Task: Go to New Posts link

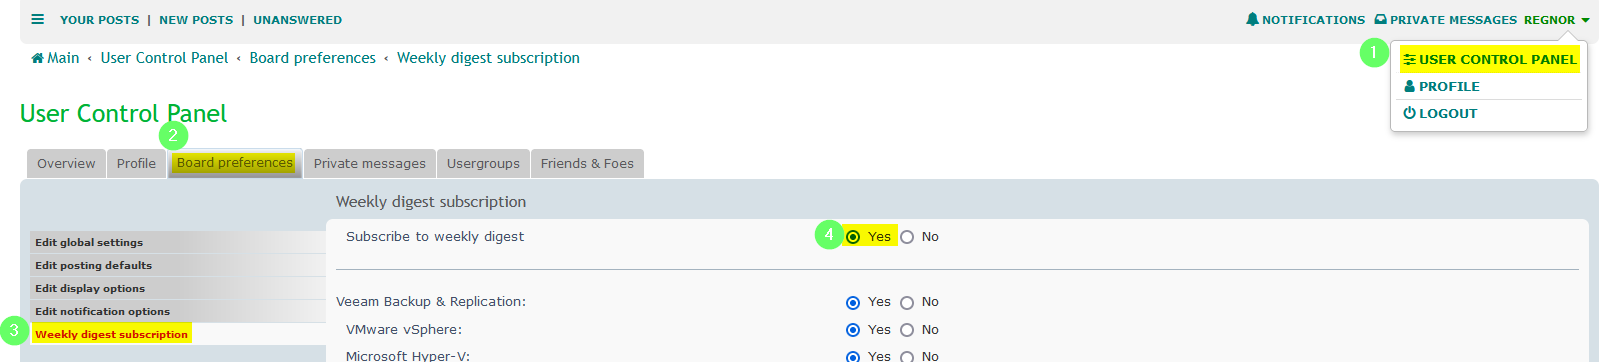Action: coord(196,20)
